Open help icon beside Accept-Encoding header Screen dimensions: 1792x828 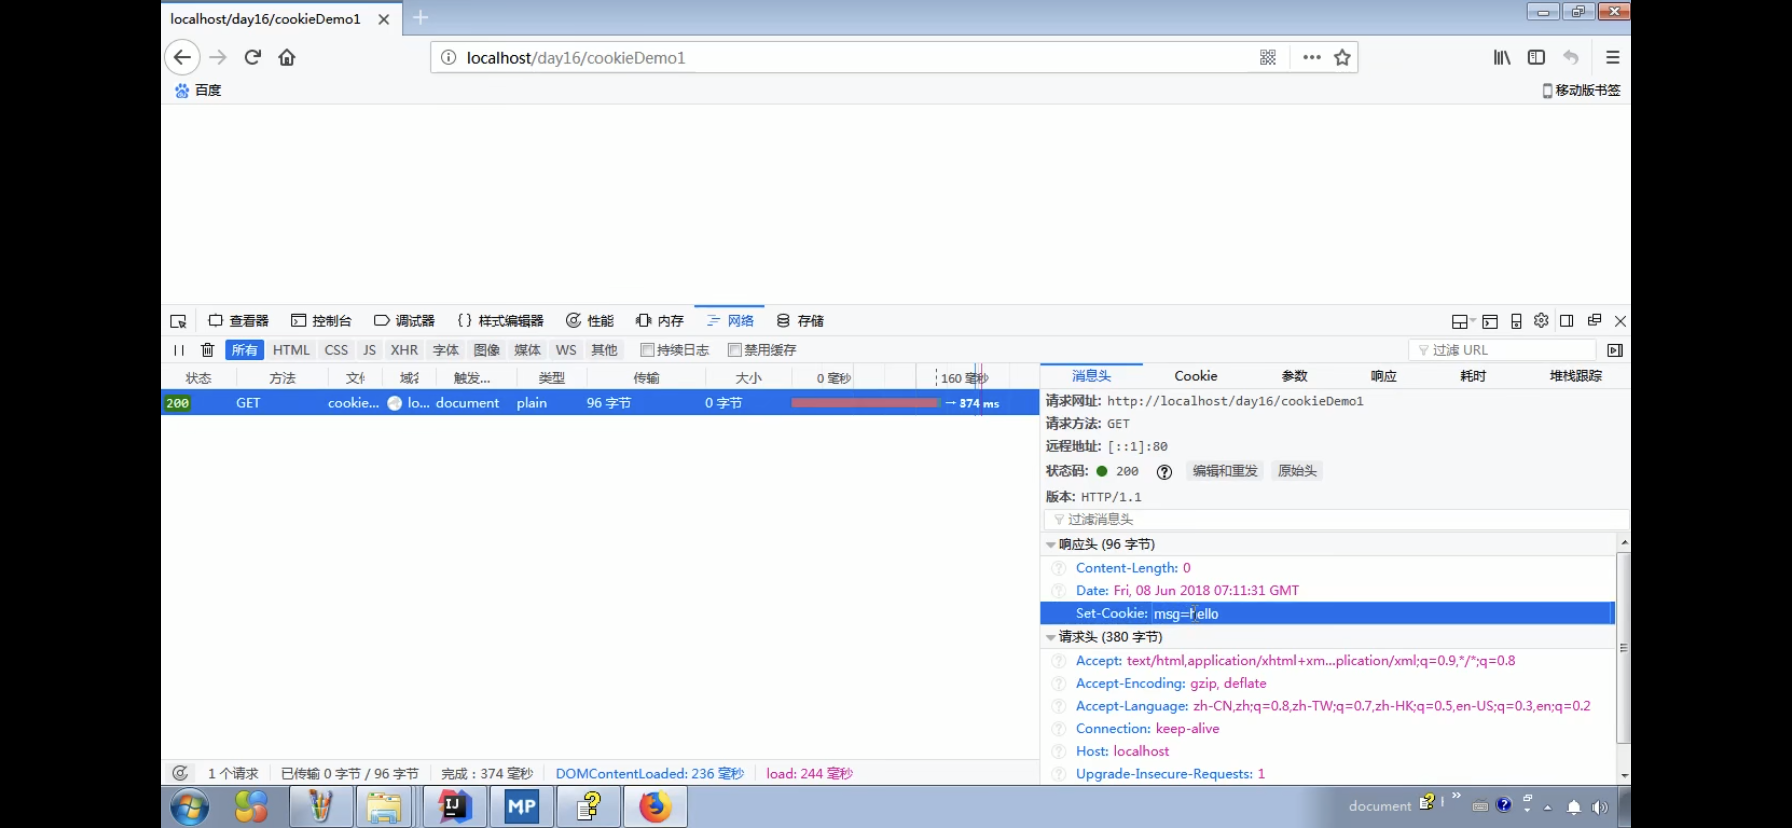tap(1058, 684)
